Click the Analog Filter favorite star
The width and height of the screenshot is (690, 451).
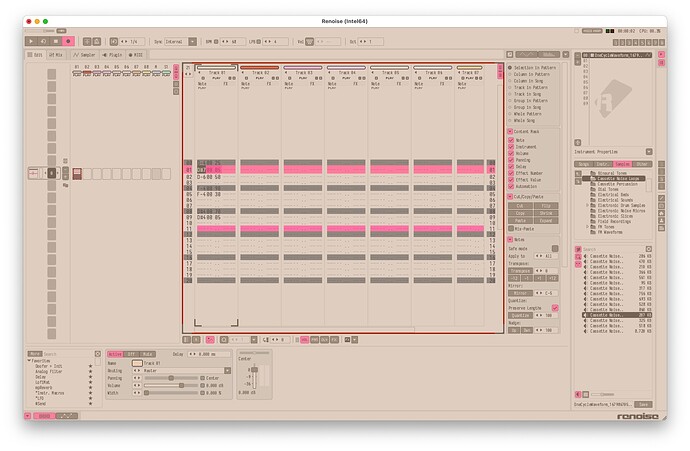91,372
